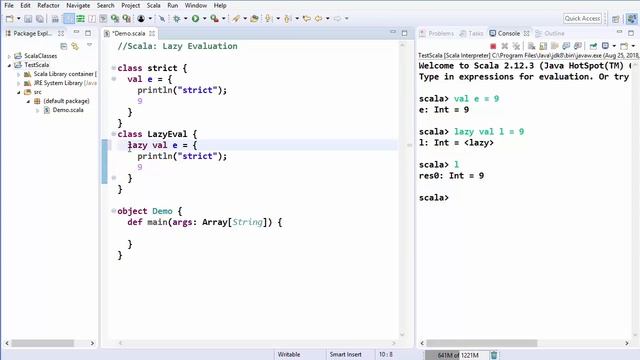Image resolution: width=640 pixels, height=360 pixels.
Task: Switch to the Tasks tab
Action: coord(471,33)
